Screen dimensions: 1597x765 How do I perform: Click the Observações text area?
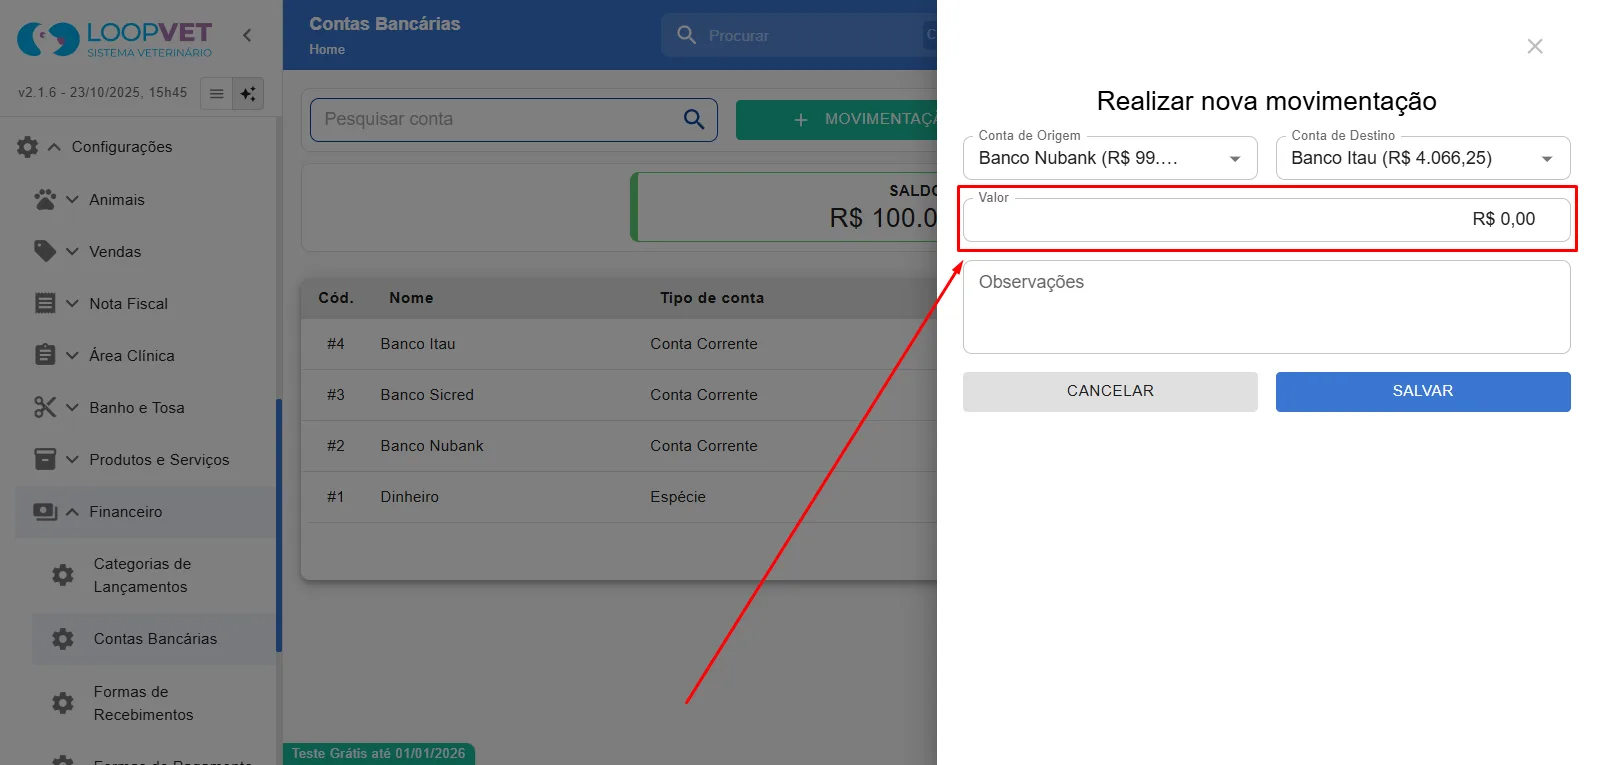point(1267,307)
